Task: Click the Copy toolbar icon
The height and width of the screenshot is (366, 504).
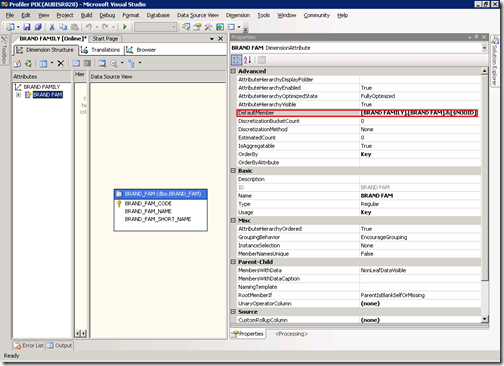Action: pyautogui.click(x=63, y=27)
